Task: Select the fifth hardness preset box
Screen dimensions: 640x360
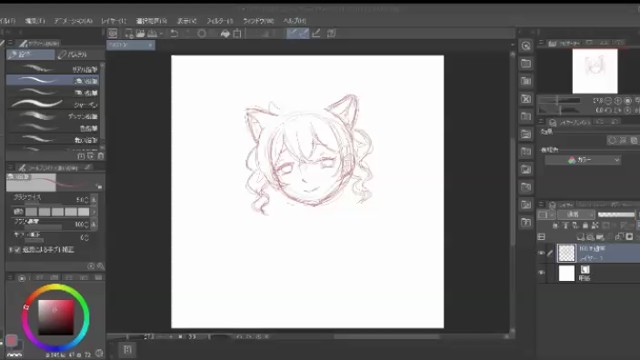Action: coord(83,211)
